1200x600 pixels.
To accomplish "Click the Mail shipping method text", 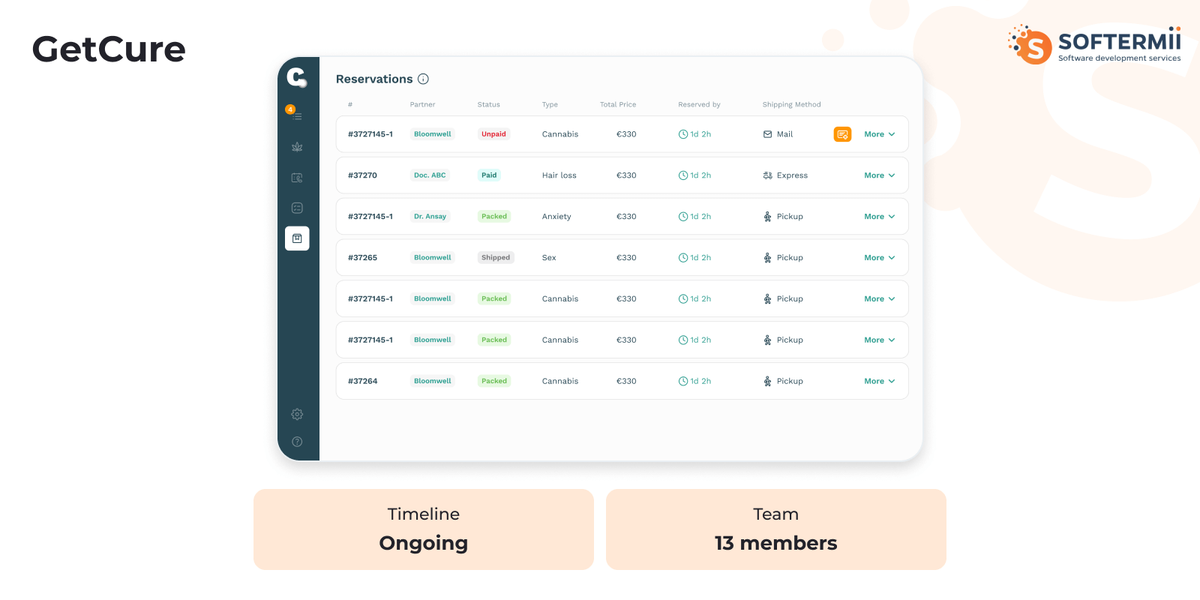I will click(x=785, y=134).
